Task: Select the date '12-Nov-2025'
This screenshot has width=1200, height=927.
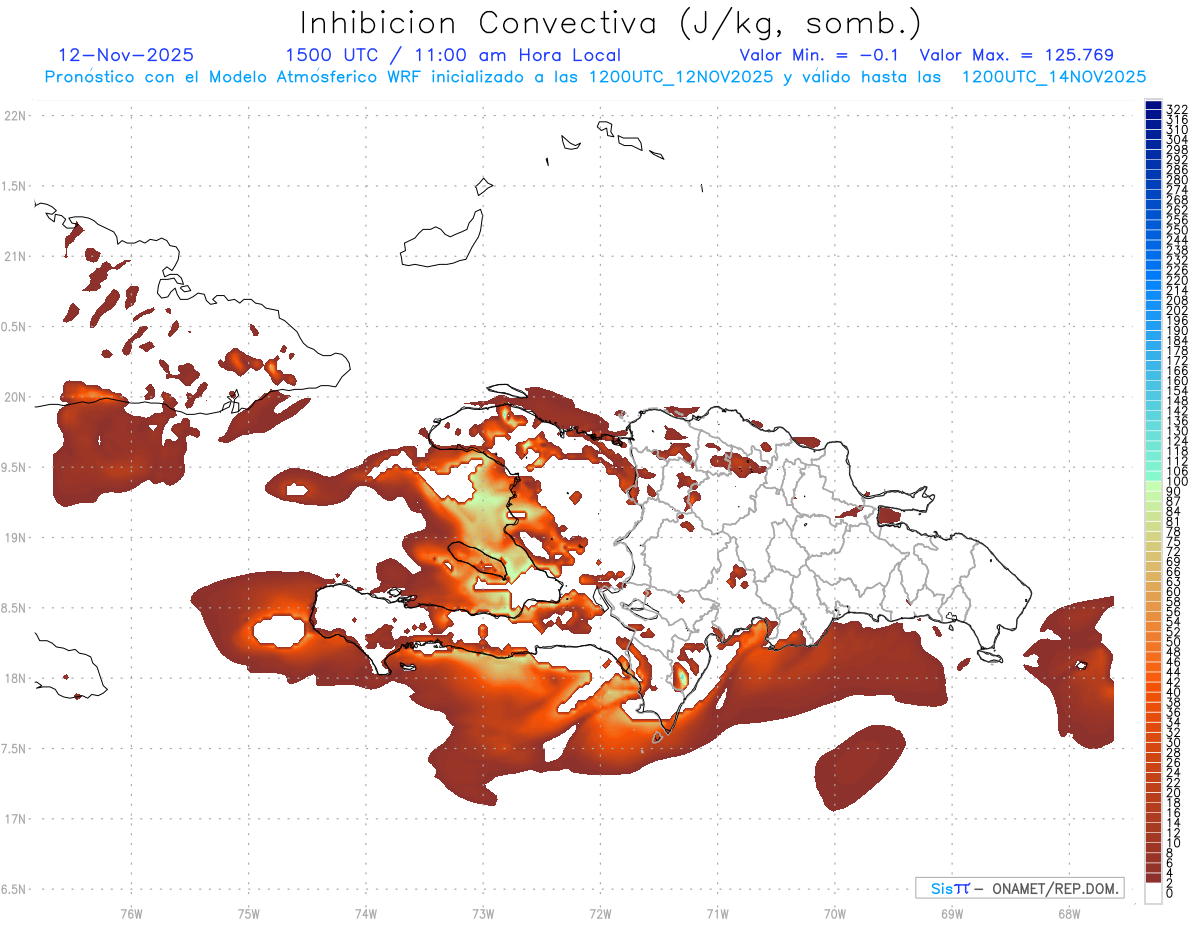Action: [127, 55]
